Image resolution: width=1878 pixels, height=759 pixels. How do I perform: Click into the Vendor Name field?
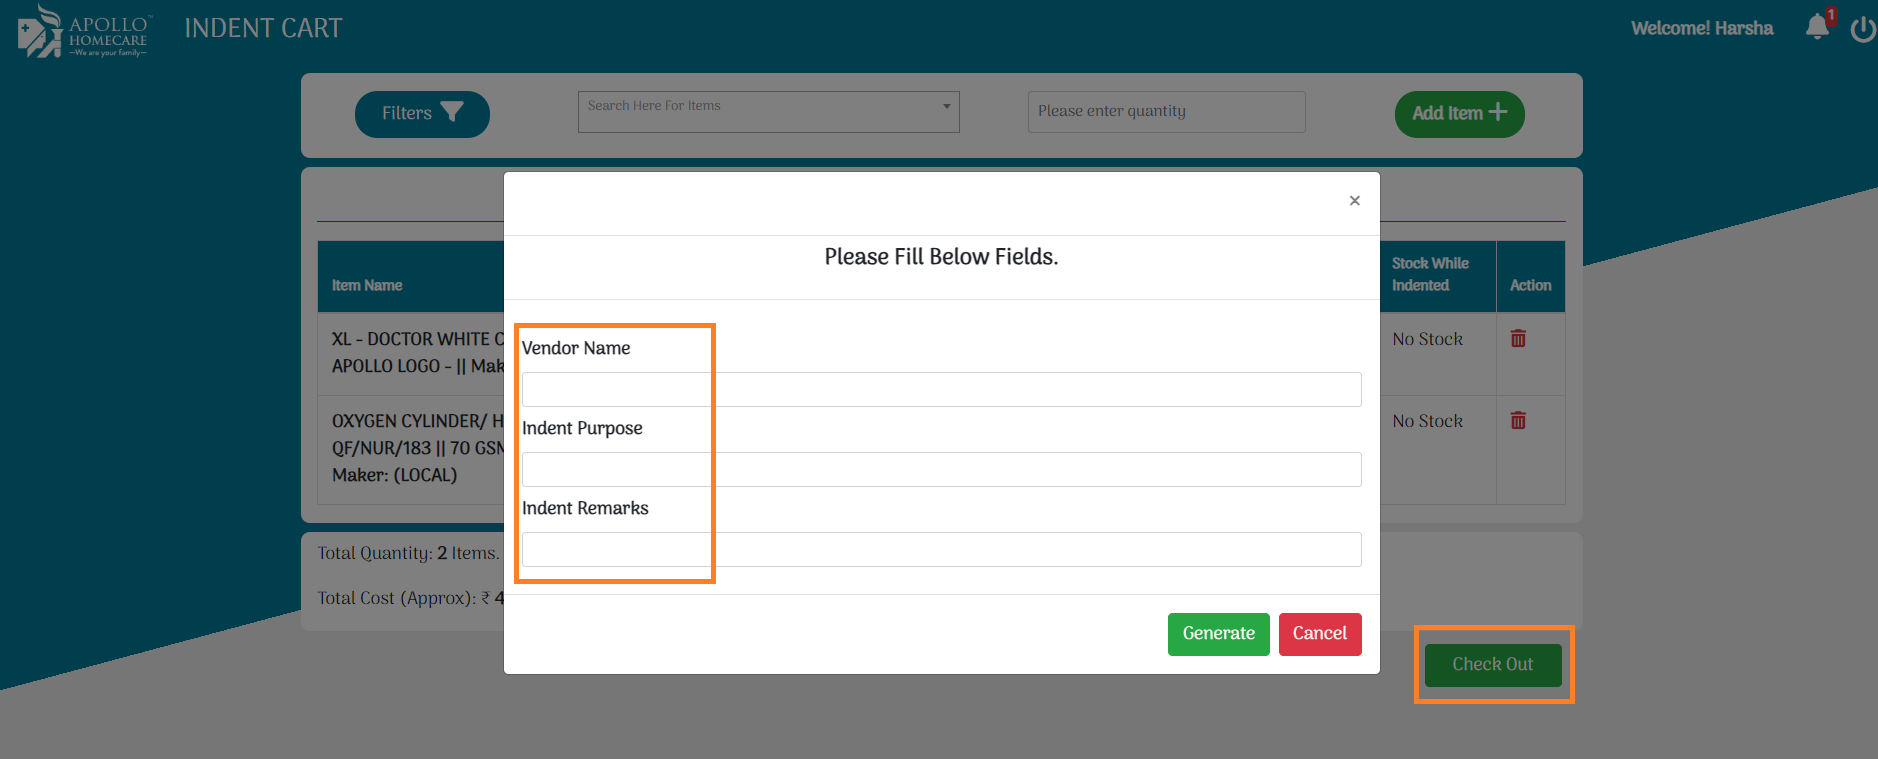tap(941, 390)
